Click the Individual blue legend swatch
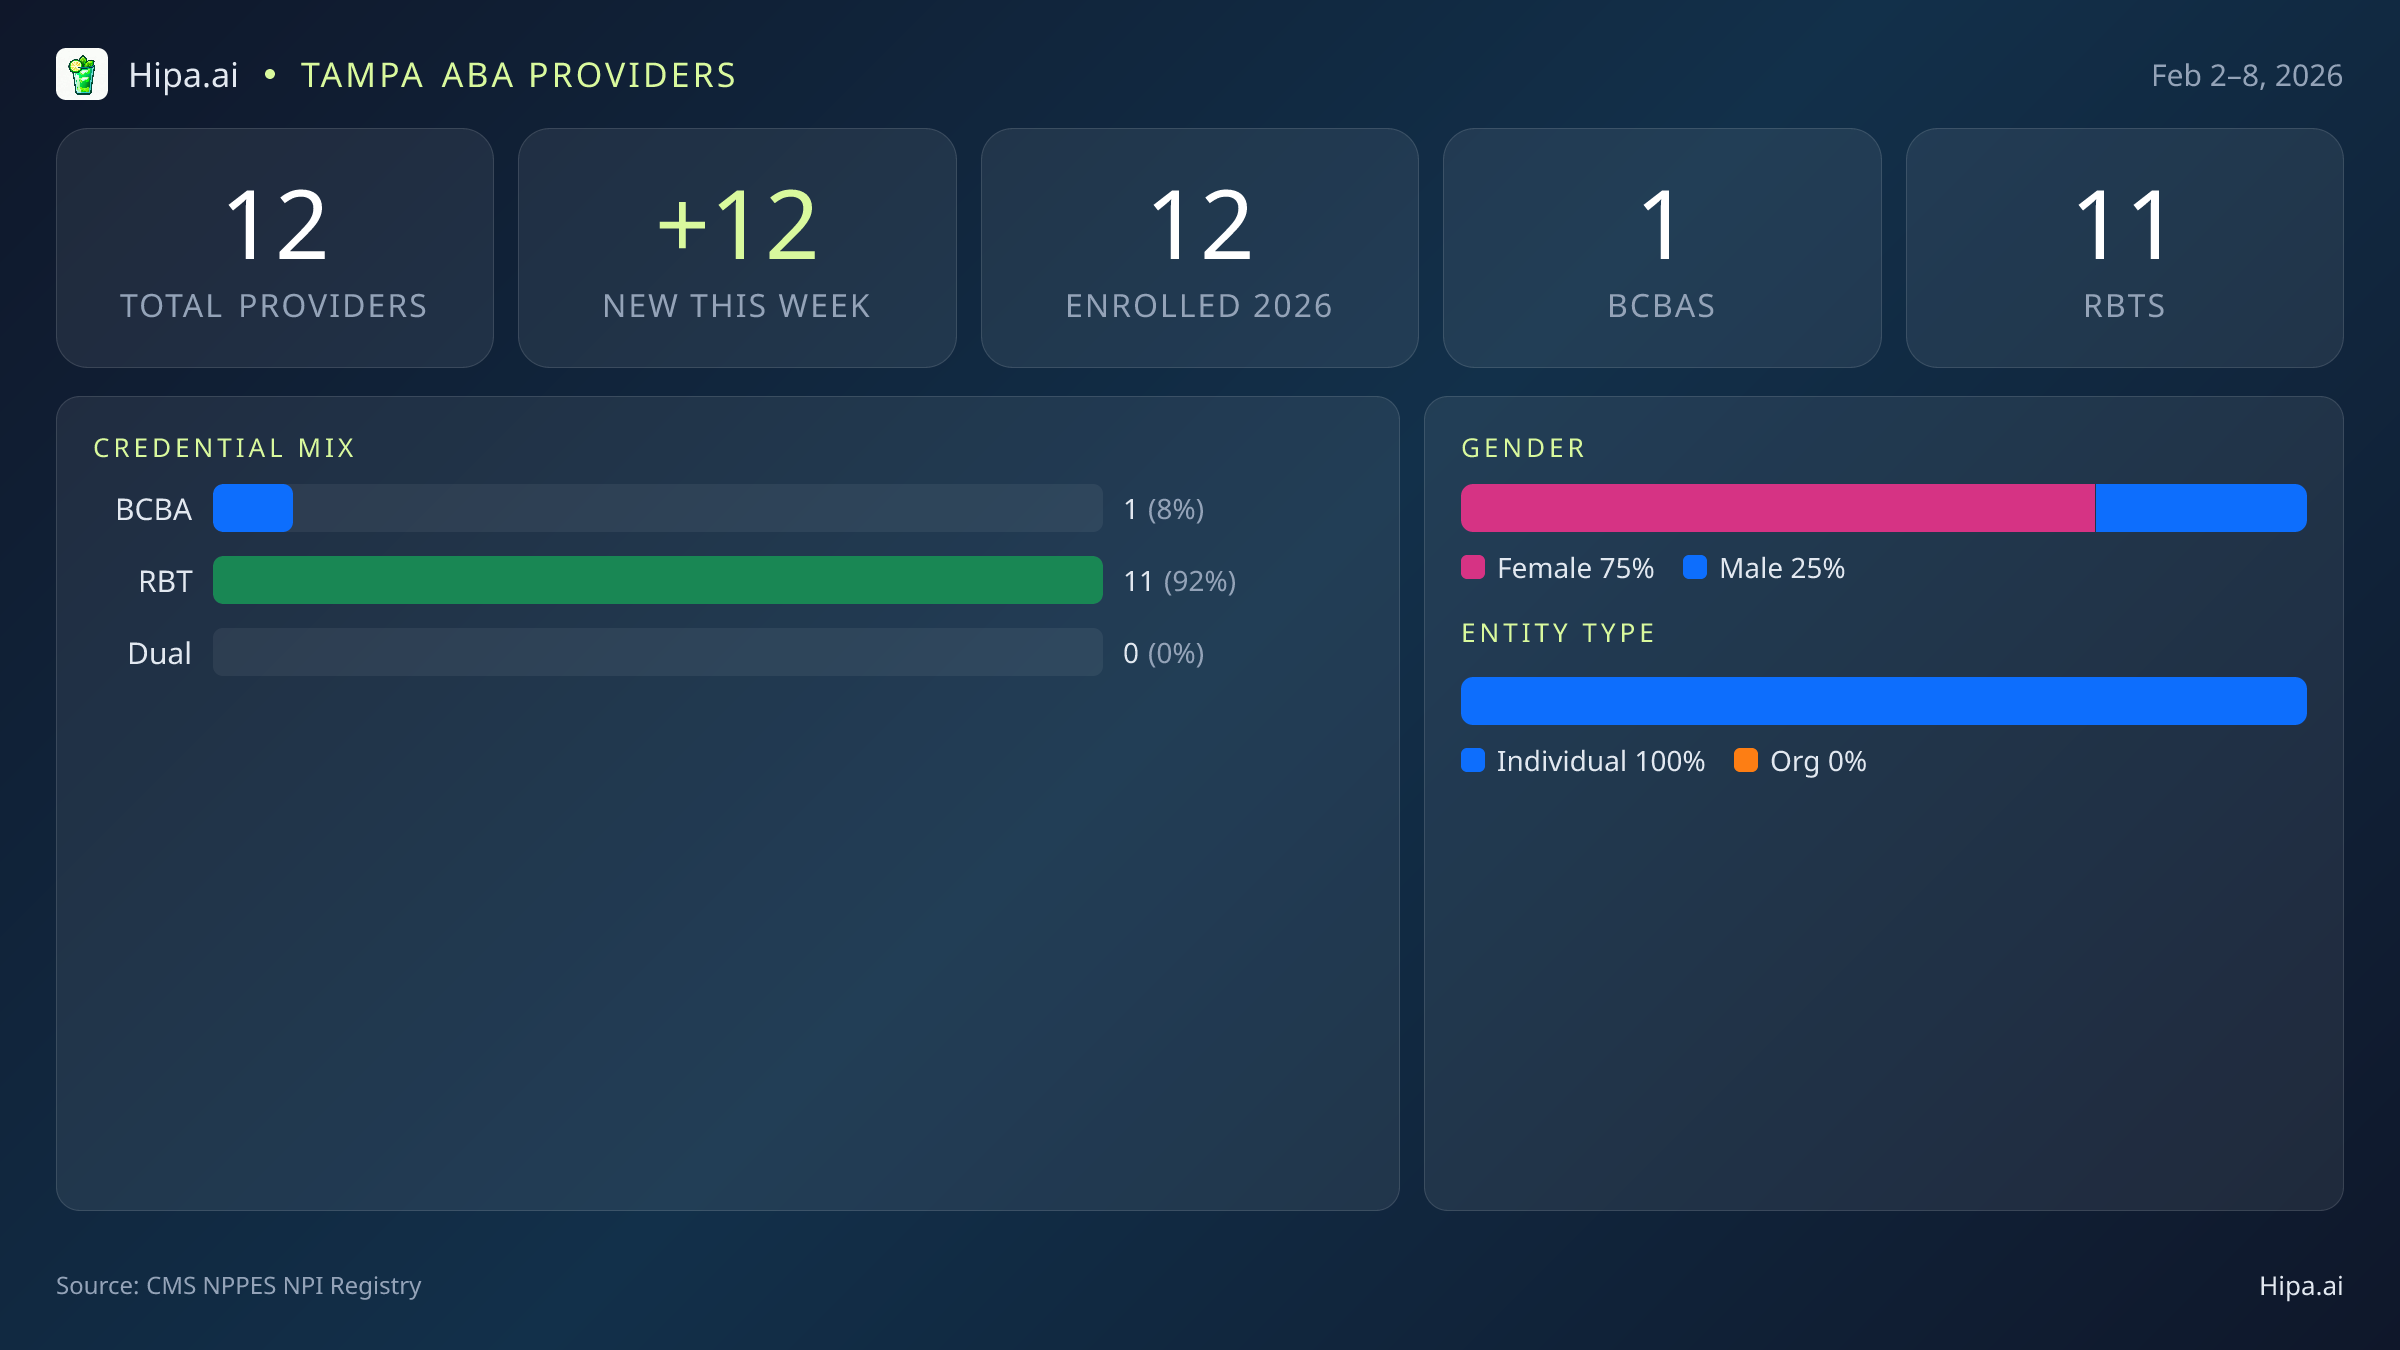 [1473, 761]
